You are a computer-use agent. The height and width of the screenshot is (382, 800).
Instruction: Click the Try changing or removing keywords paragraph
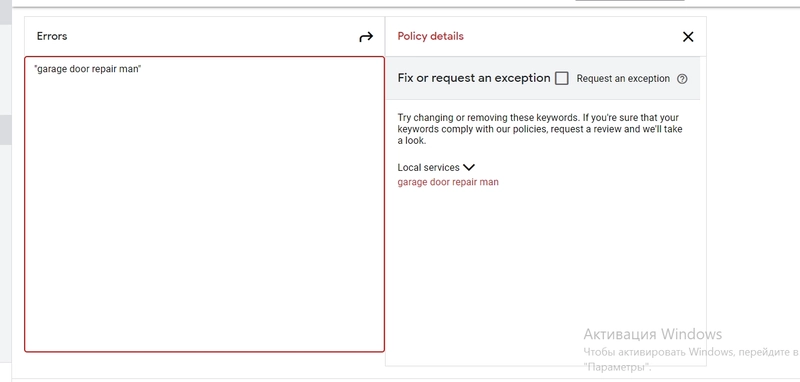pyautogui.click(x=540, y=129)
